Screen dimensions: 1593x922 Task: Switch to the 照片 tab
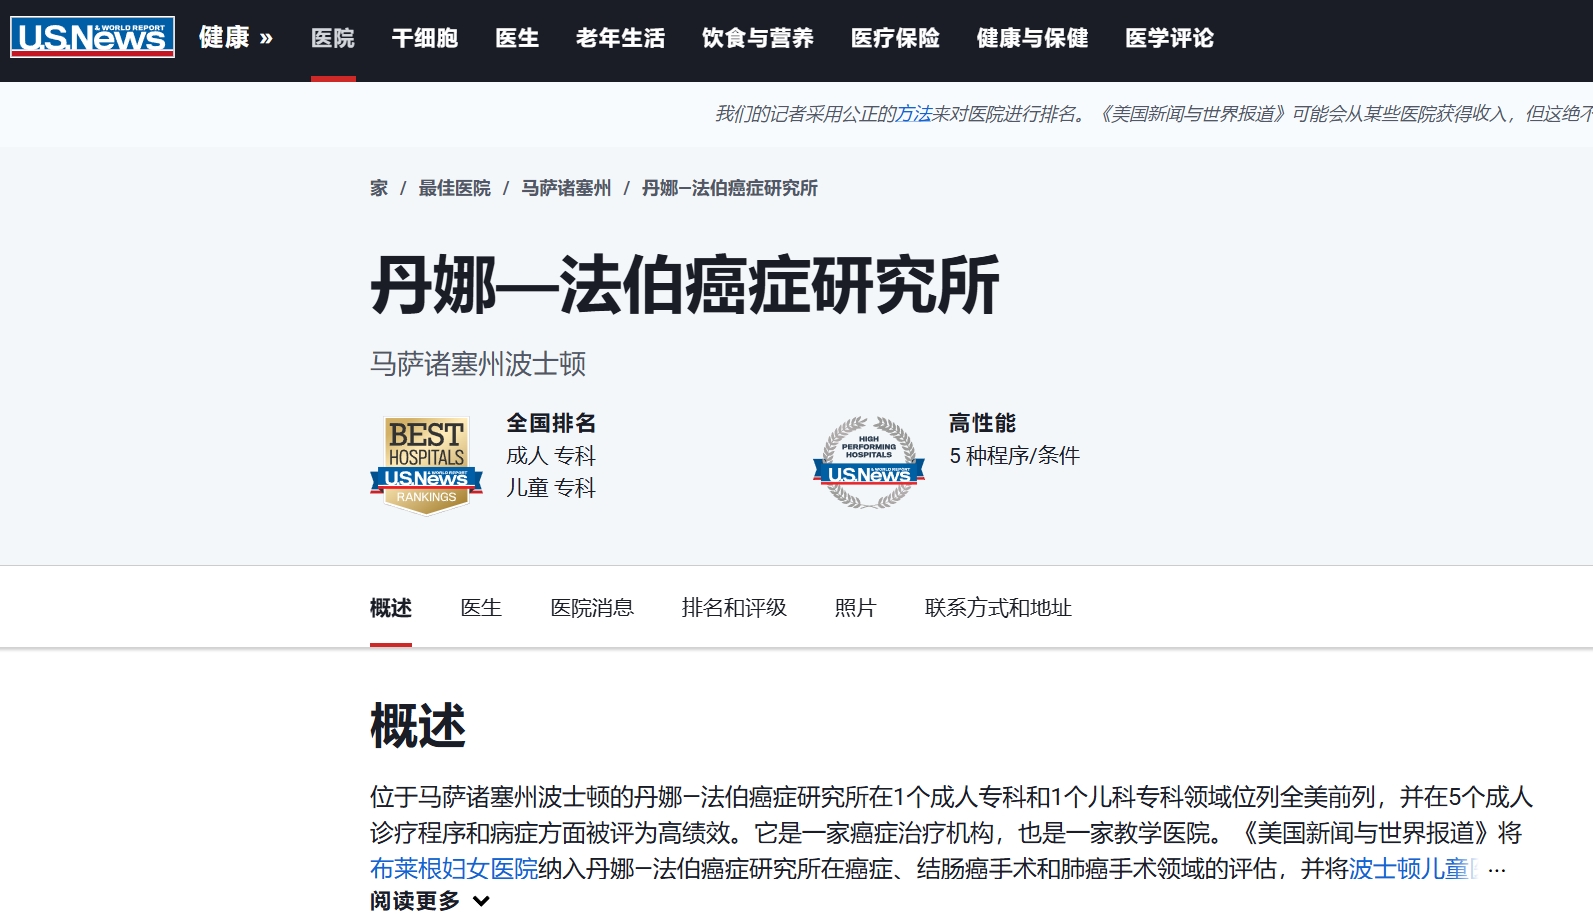(x=856, y=608)
